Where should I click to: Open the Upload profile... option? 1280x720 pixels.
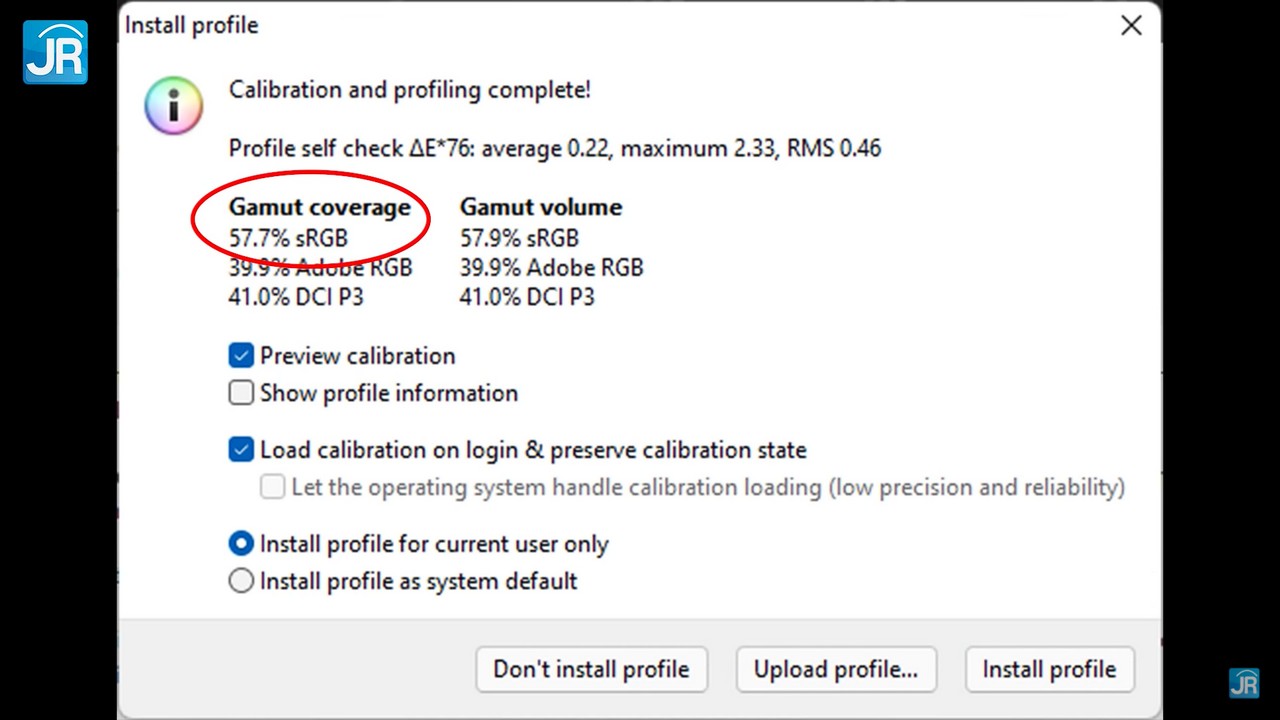tap(835, 669)
